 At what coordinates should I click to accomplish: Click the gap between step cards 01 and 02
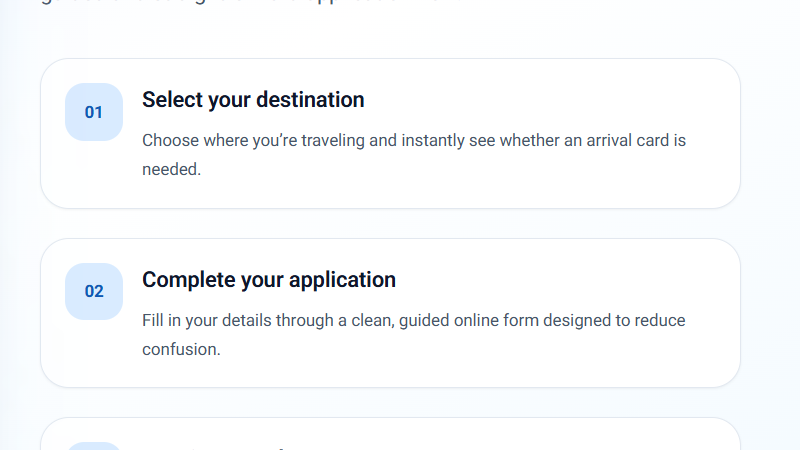point(390,223)
